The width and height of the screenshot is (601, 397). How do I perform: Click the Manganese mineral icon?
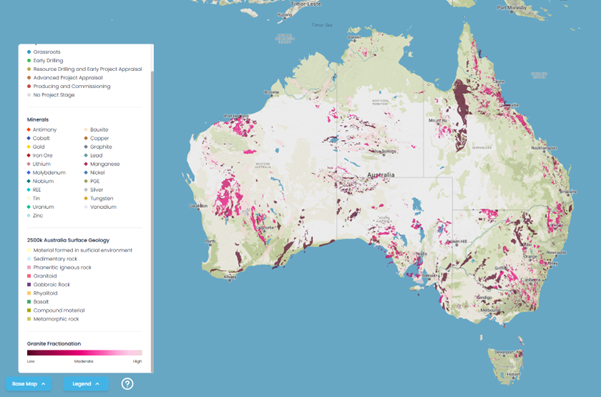(x=86, y=164)
